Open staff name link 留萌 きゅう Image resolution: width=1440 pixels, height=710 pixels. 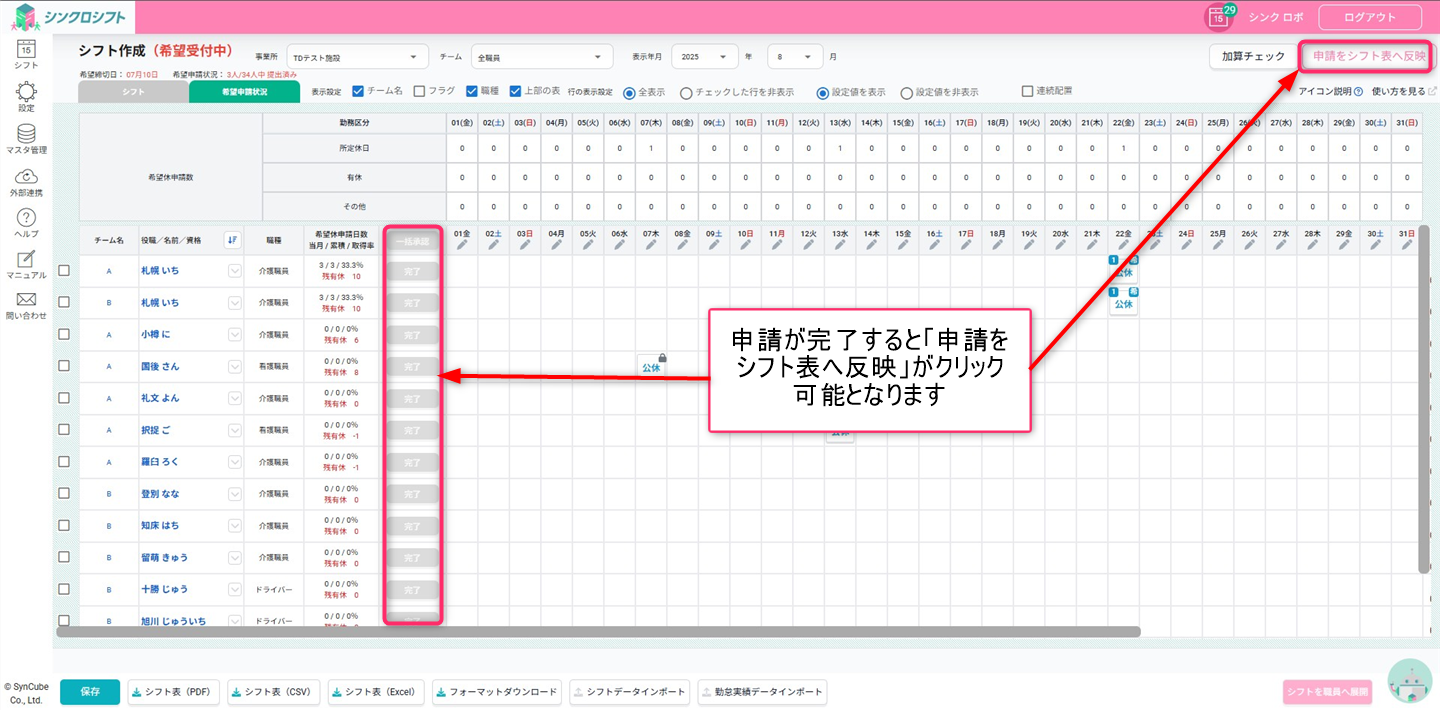164,558
